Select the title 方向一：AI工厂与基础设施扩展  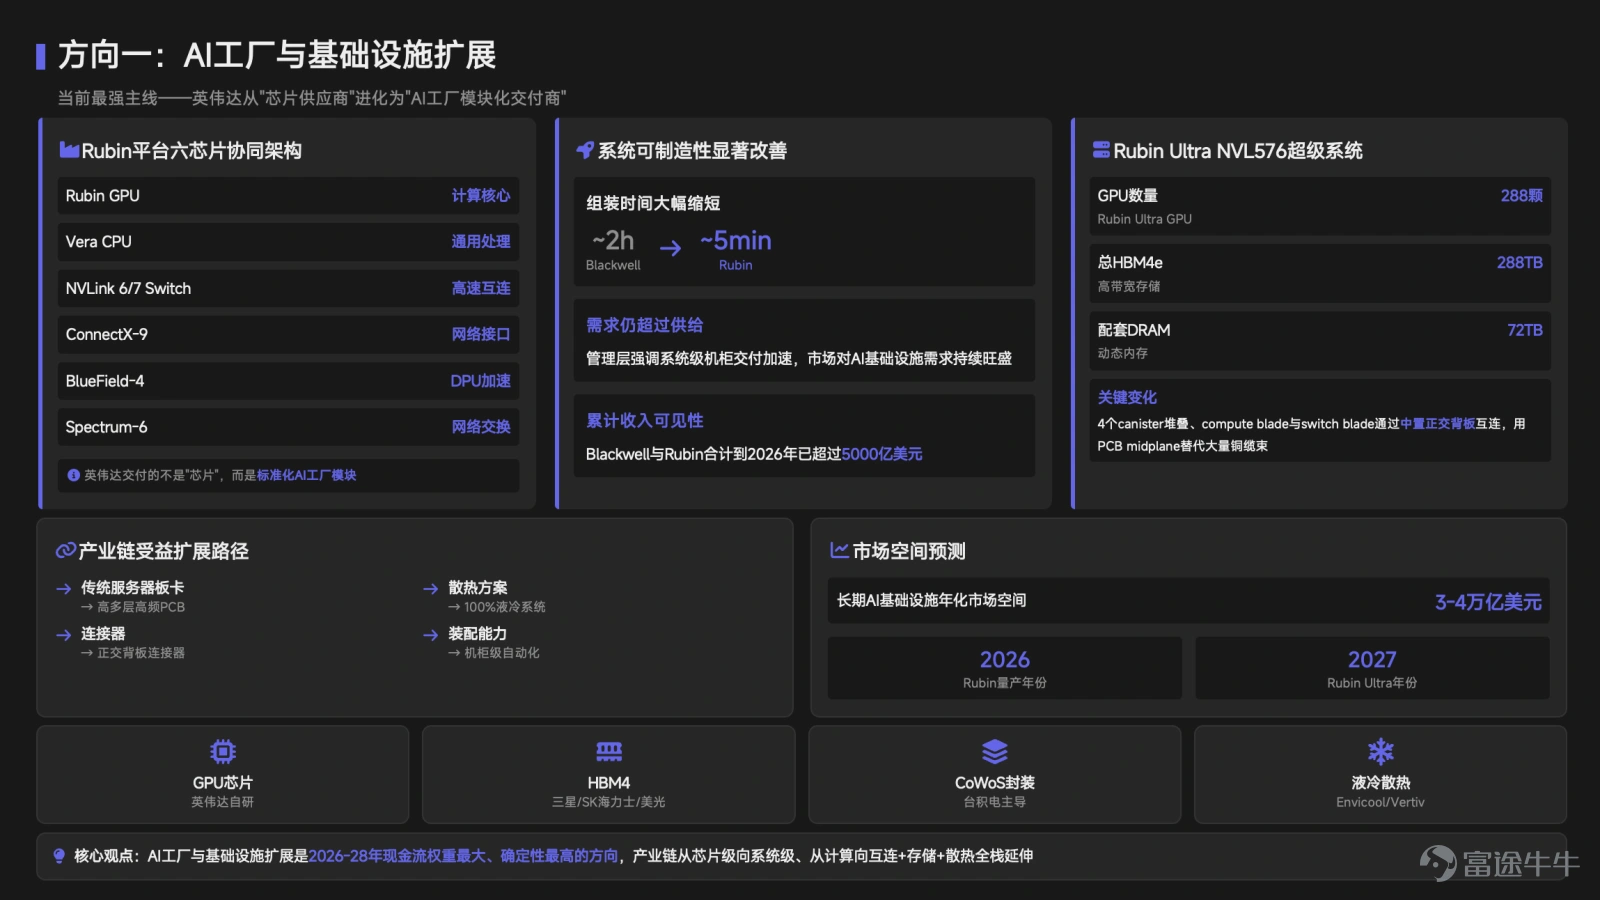[277, 55]
